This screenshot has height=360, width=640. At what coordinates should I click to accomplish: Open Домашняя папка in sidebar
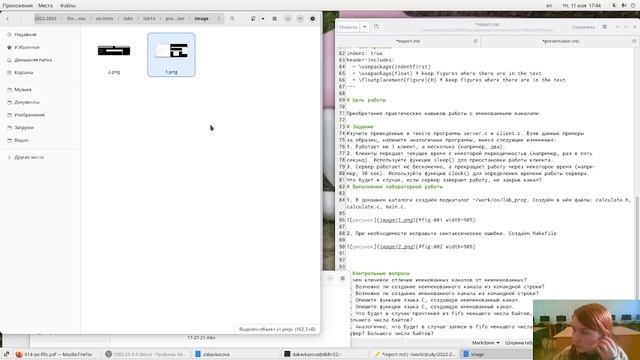click(x=33, y=60)
